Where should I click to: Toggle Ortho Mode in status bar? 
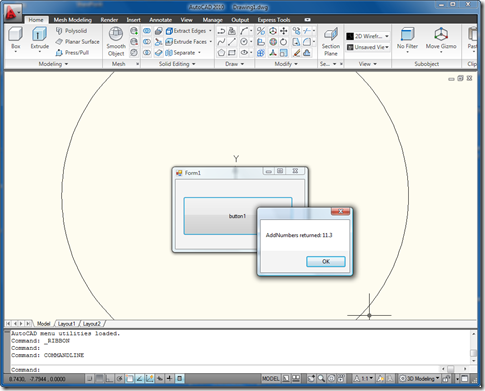pyautogui.click(x=110, y=378)
